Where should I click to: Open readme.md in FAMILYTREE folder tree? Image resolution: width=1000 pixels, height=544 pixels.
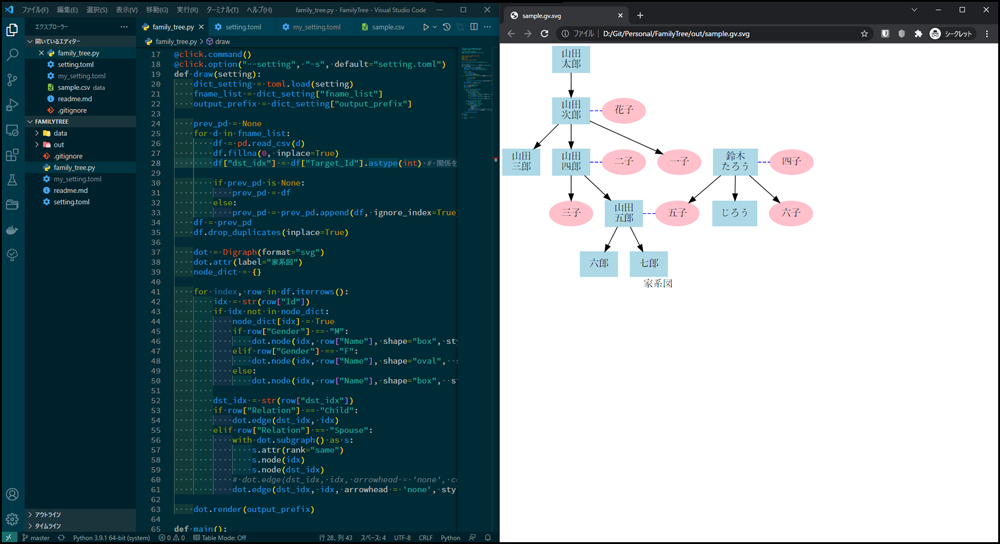[70, 191]
